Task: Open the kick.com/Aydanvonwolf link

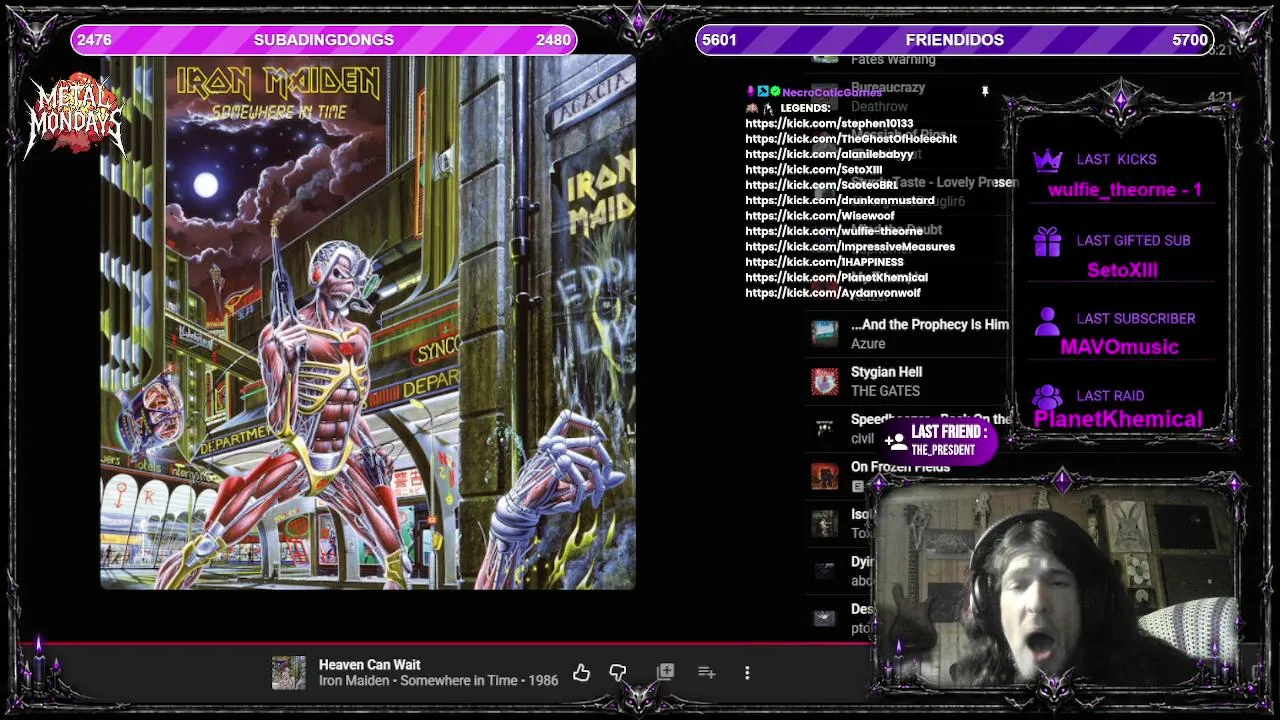Action: (833, 293)
